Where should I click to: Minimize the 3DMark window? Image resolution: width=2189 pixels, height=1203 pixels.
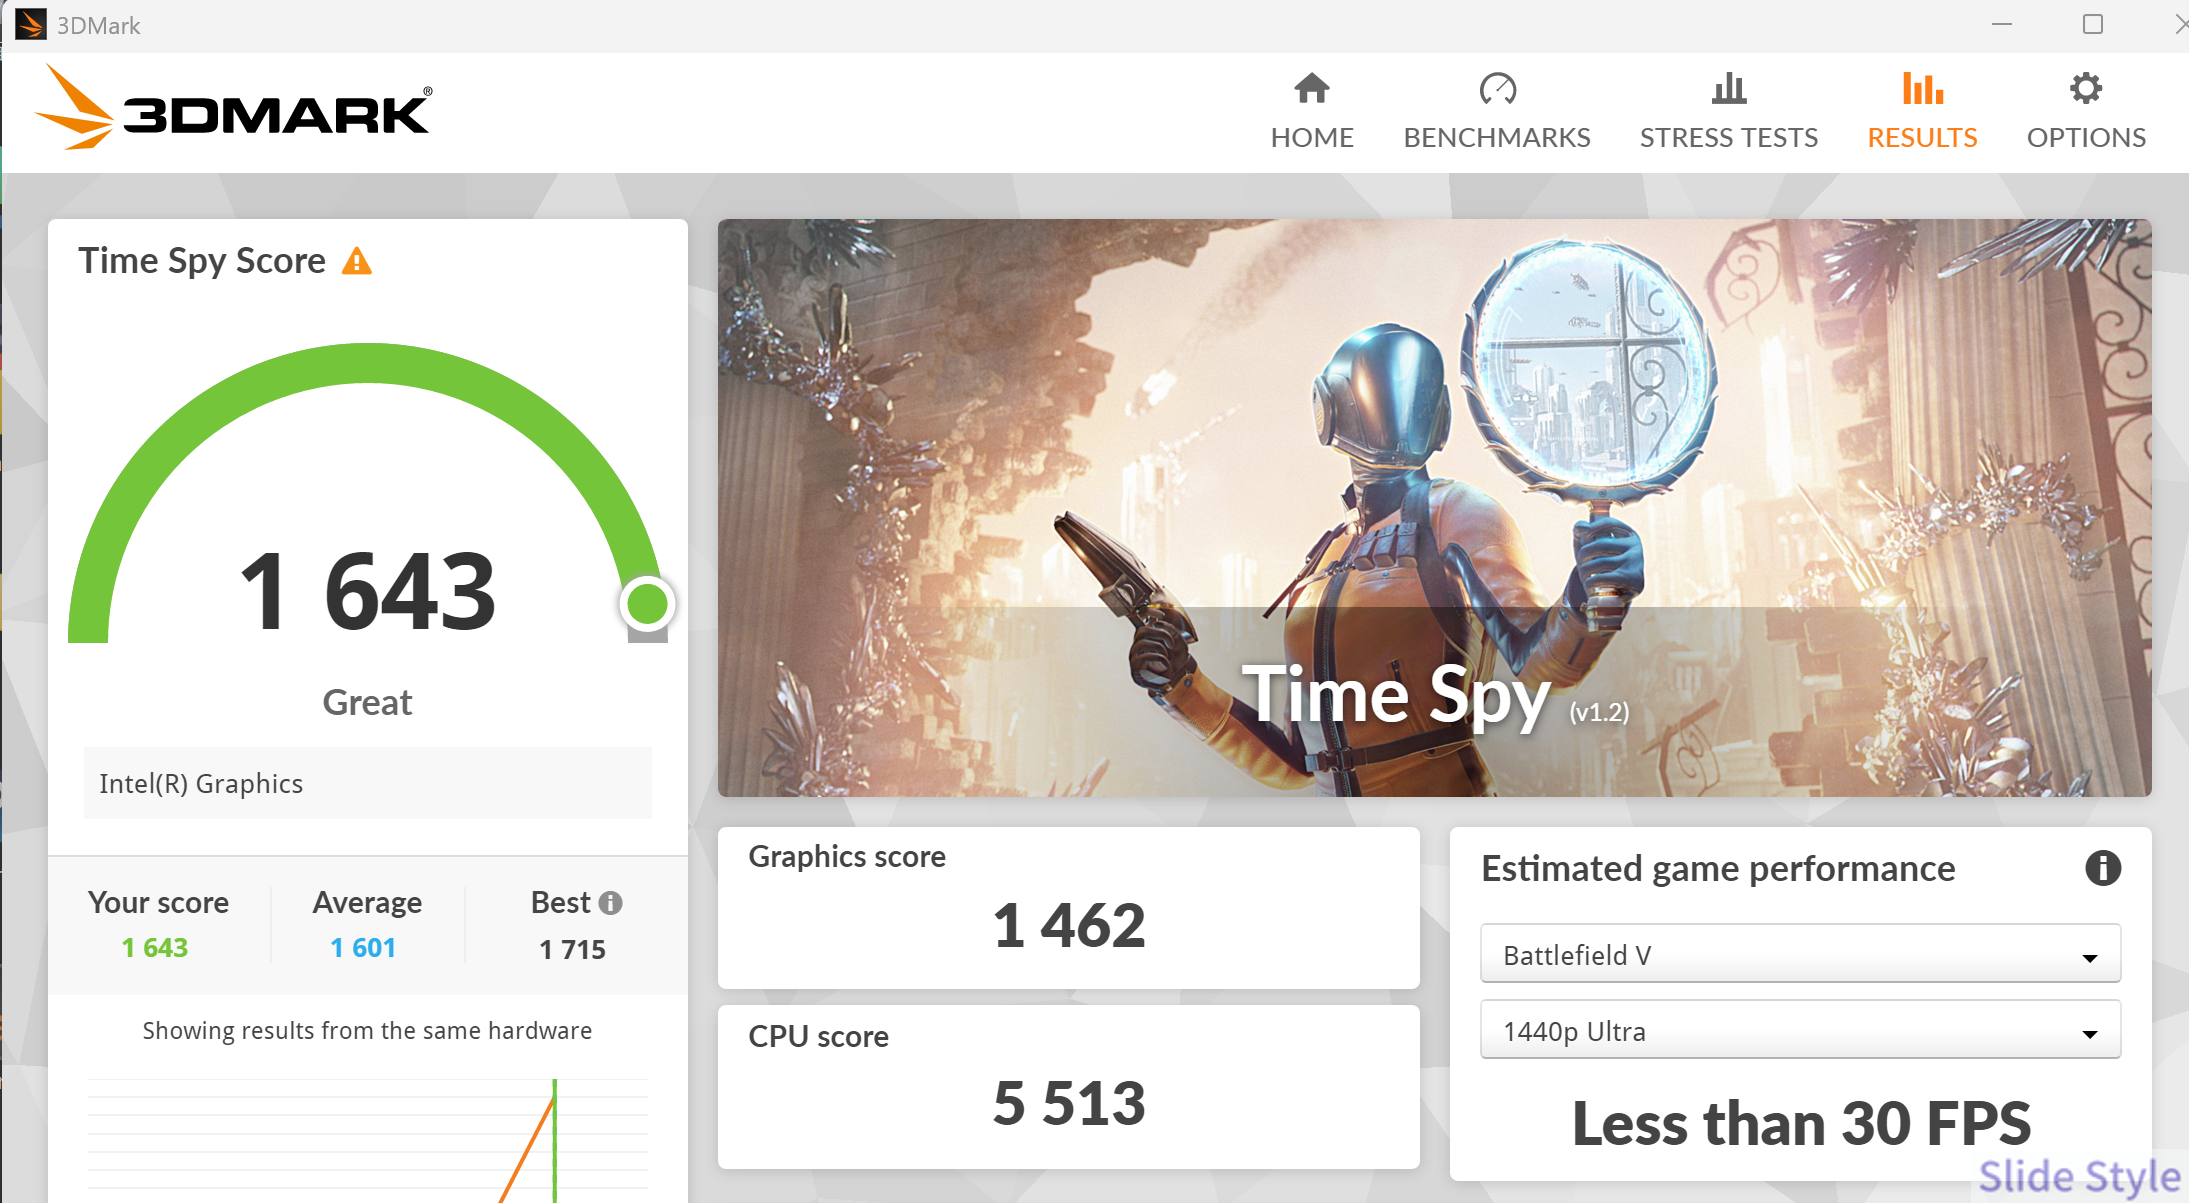(x=2002, y=24)
